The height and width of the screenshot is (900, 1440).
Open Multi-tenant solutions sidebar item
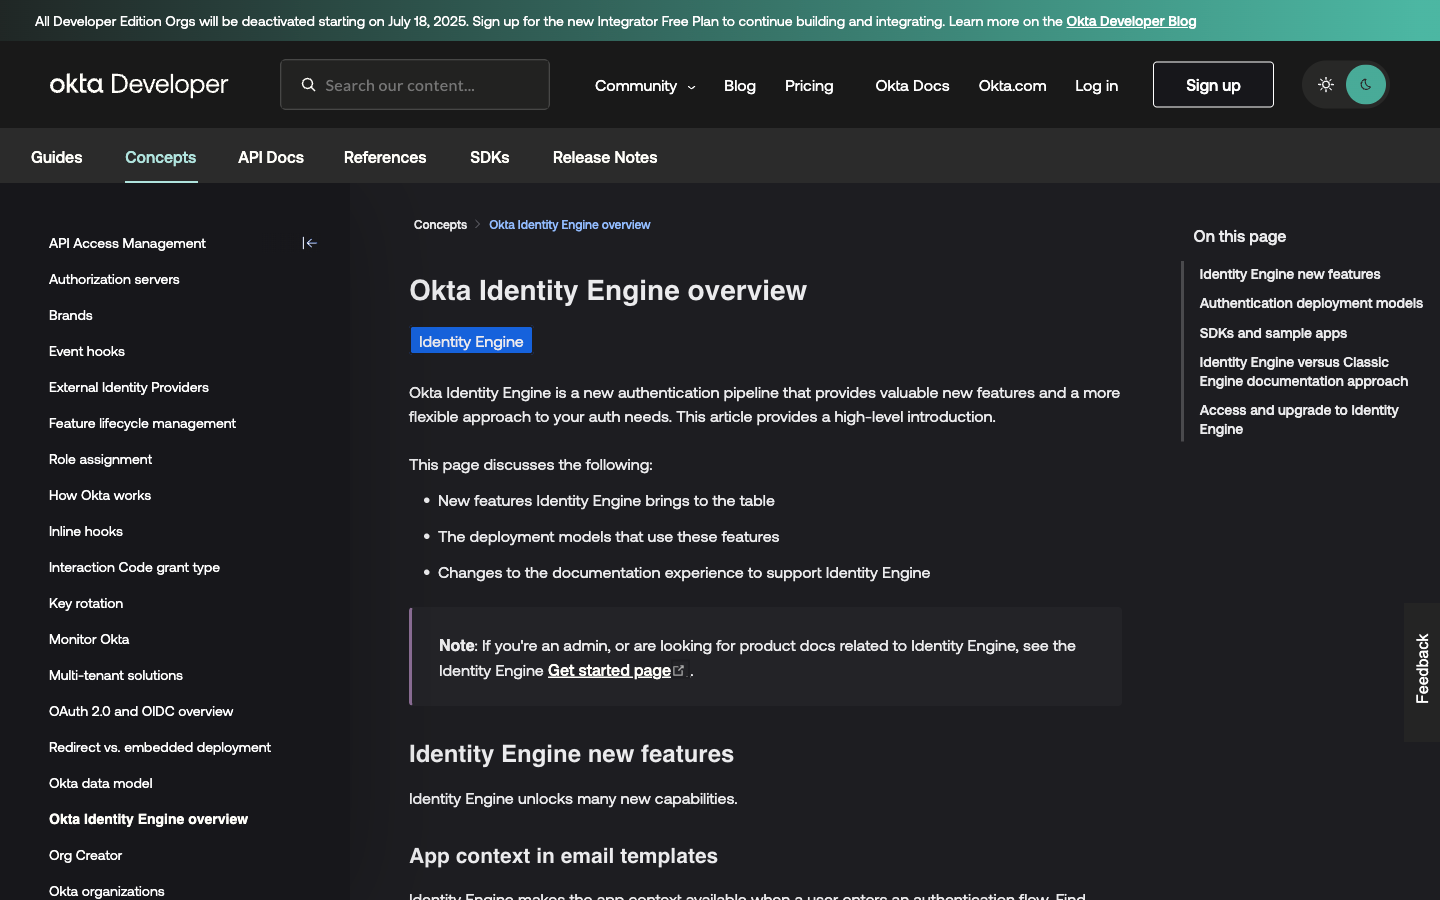pos(116,675)
